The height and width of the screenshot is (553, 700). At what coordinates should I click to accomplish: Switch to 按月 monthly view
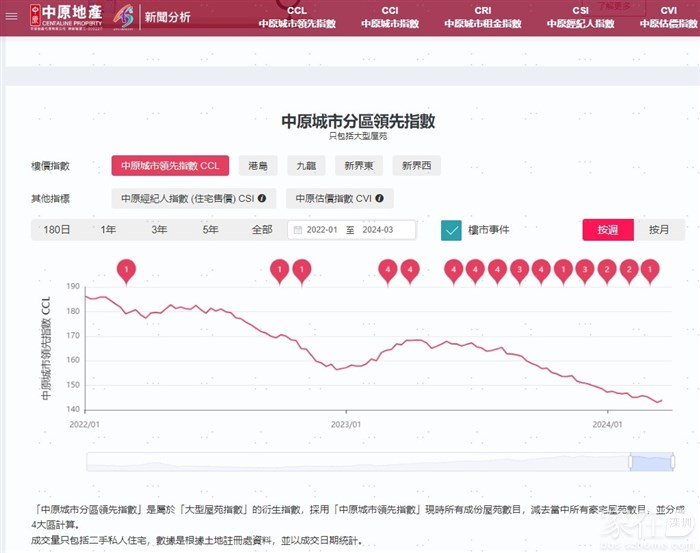tap(659, 230)
